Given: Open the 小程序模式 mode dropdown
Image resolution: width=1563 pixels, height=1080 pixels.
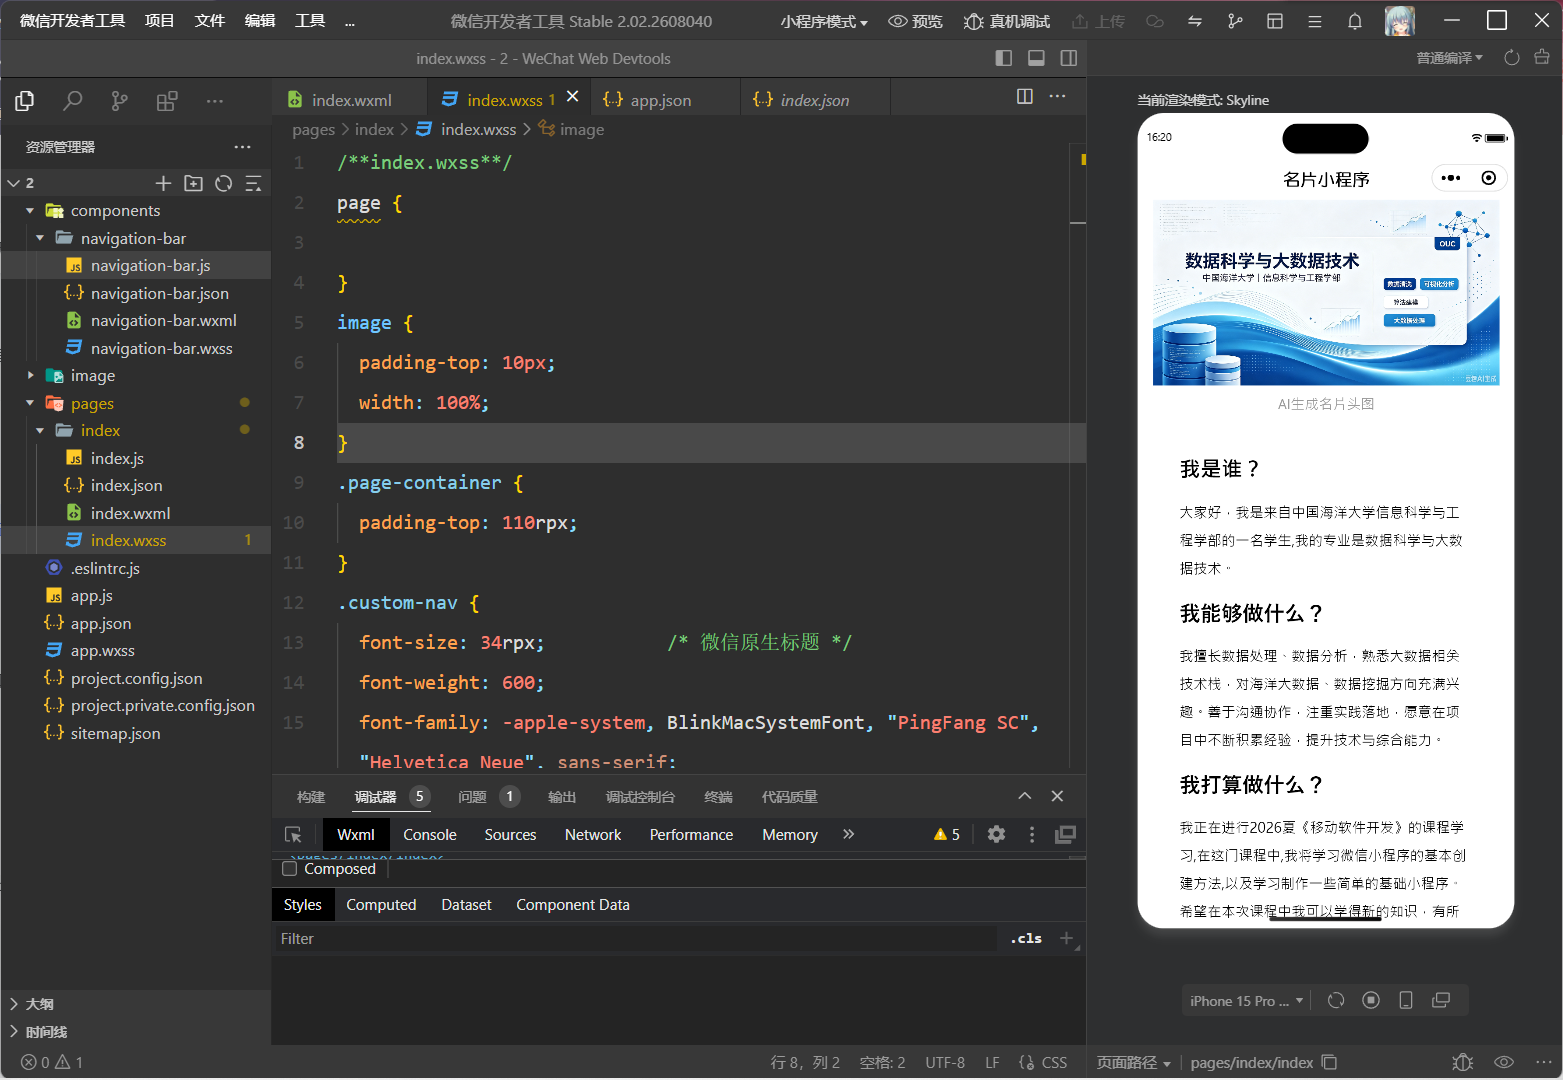Looking at the screenshot, I should (x=824, y=21).
